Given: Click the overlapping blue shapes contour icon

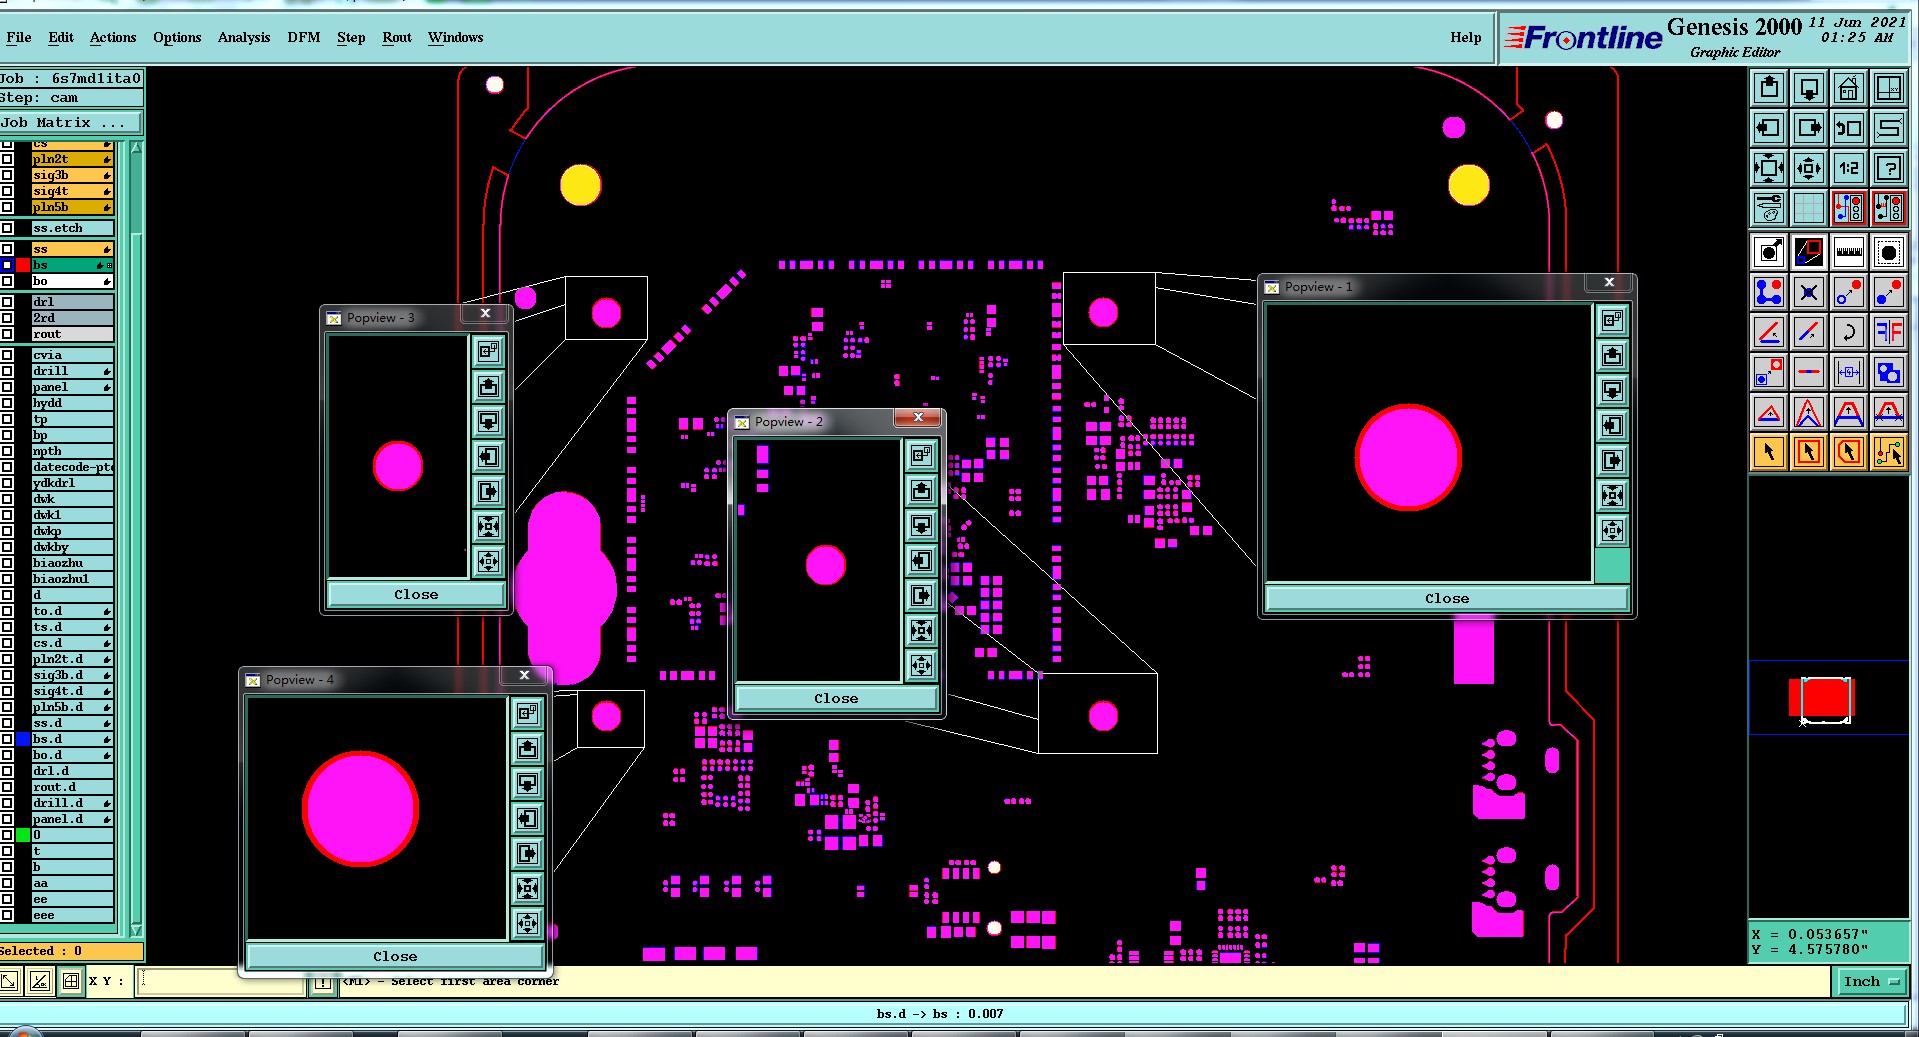Looking at the screenshot, I should pyautogui.click(x=1889, y=372).
